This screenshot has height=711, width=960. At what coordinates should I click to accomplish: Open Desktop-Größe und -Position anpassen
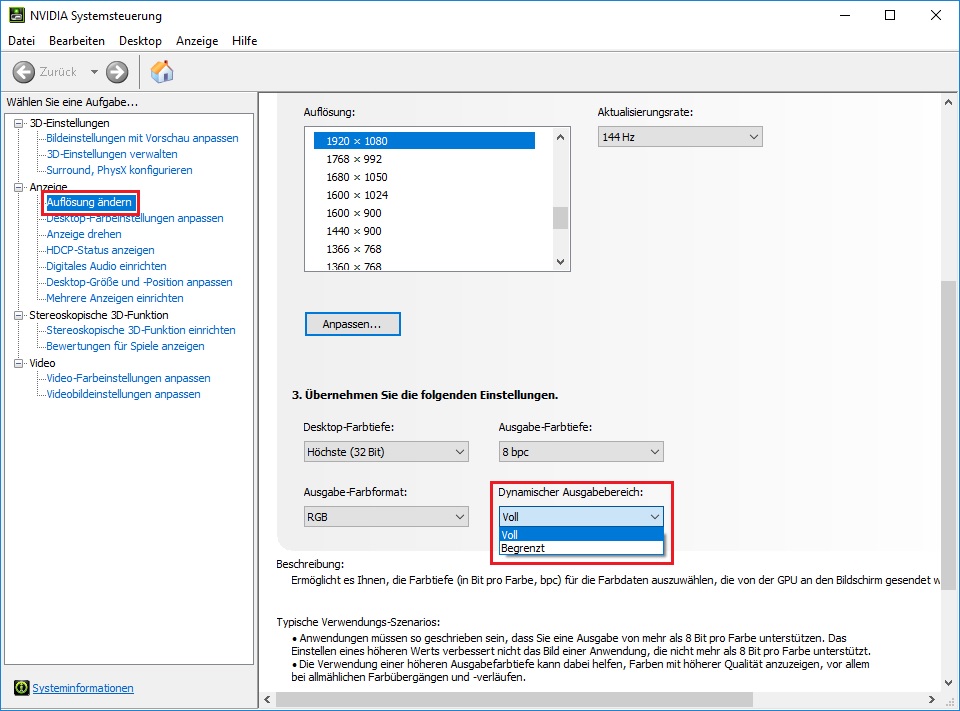tap(140, 282)
